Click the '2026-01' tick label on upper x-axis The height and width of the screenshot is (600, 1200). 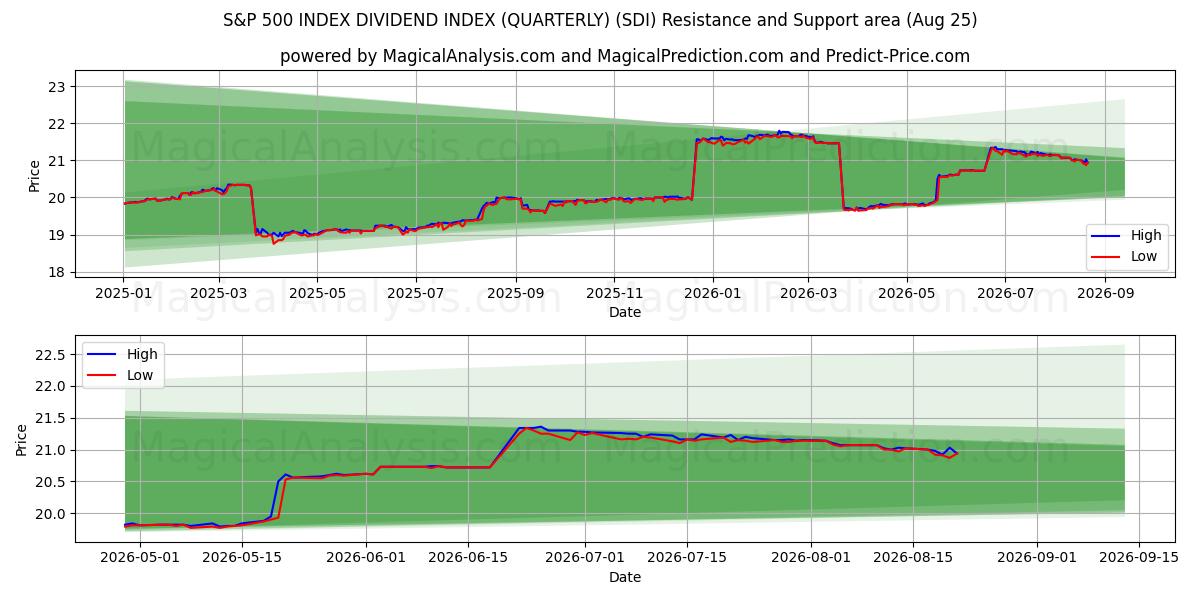click(712, 295)
